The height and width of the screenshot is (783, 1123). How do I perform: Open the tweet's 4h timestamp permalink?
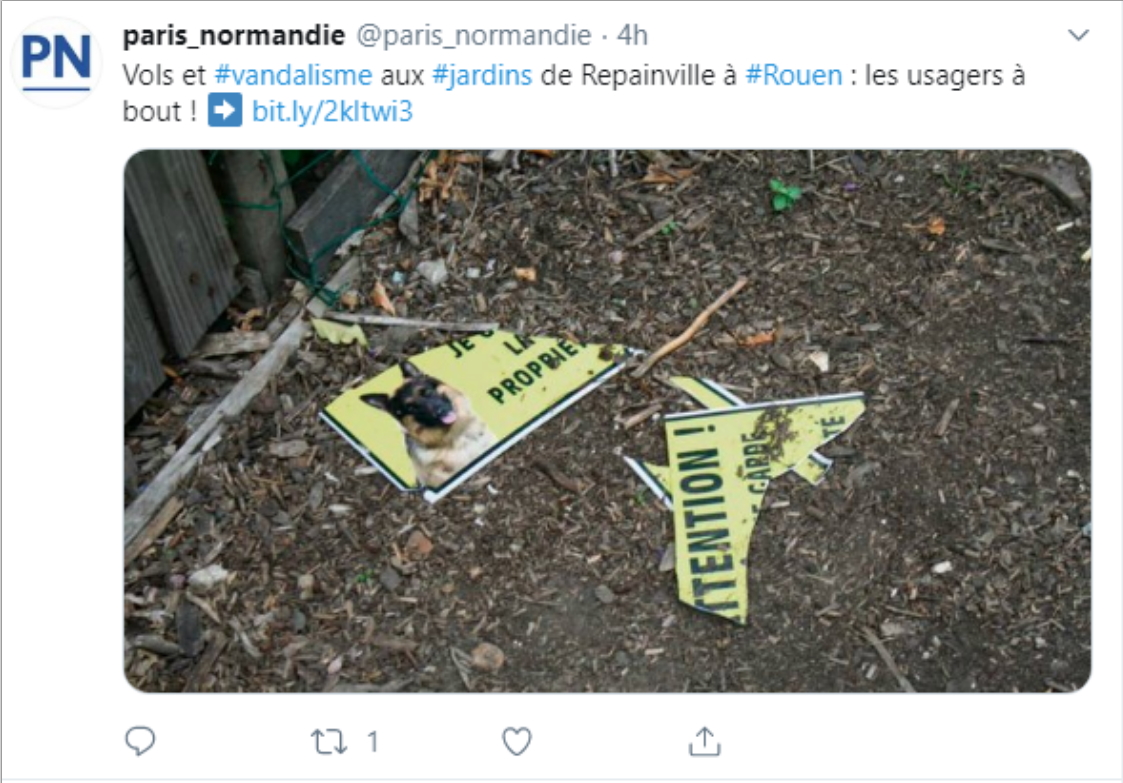click(632, 35)
